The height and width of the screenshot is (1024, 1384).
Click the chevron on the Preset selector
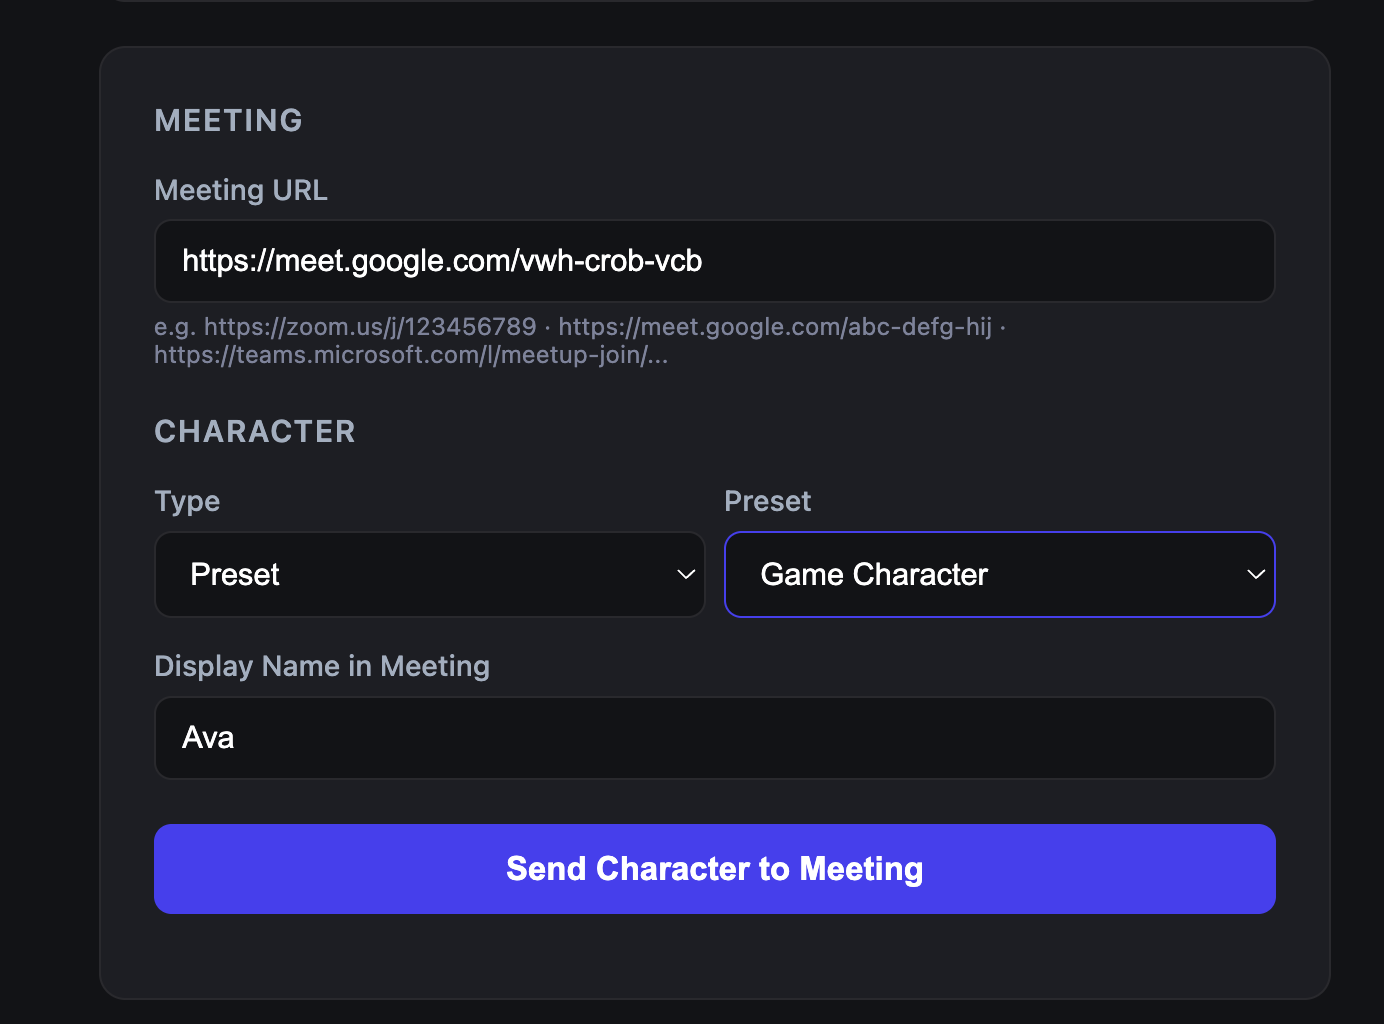click(1254, 574)
